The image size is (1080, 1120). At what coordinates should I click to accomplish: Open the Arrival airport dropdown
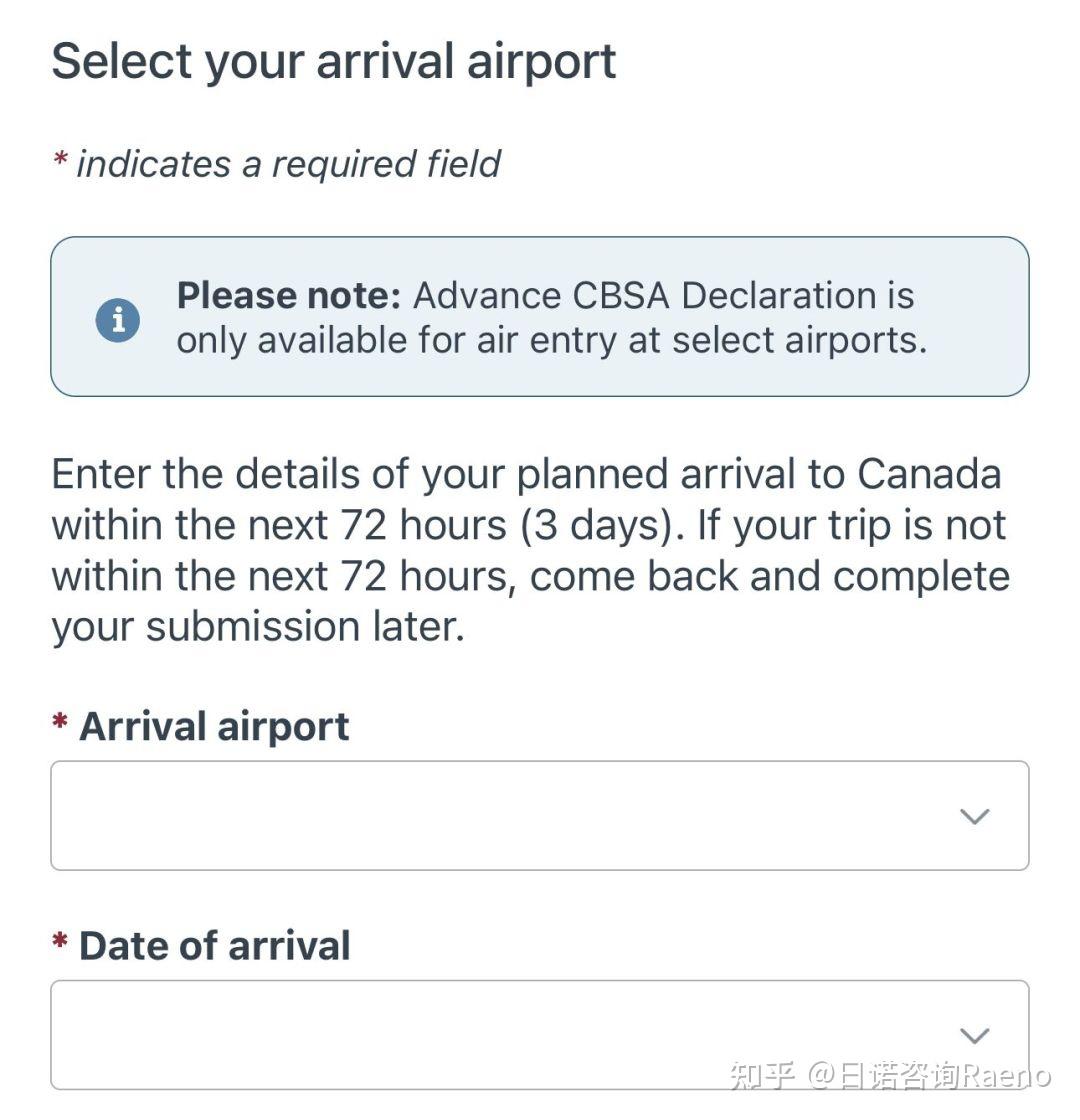(500, 816)
